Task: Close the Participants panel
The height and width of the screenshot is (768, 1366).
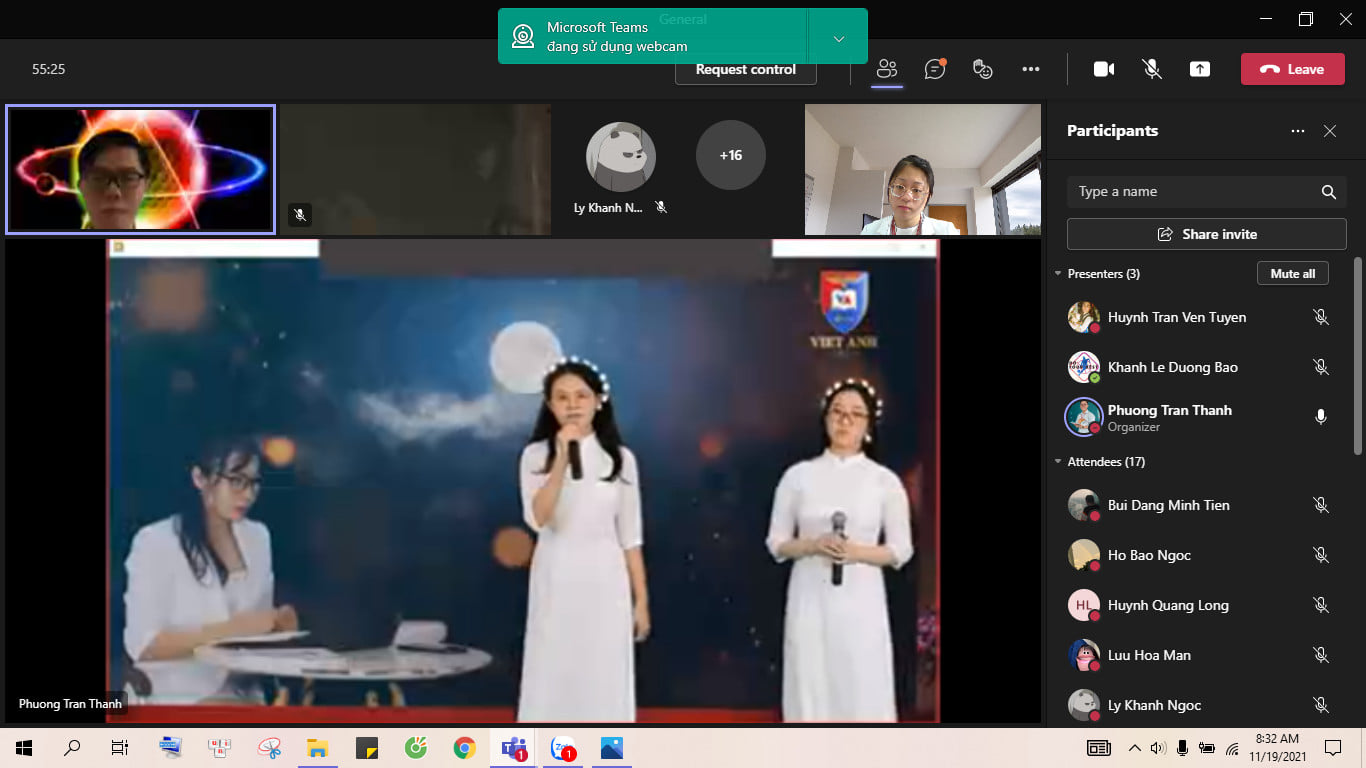Action: click(1330, 131)
